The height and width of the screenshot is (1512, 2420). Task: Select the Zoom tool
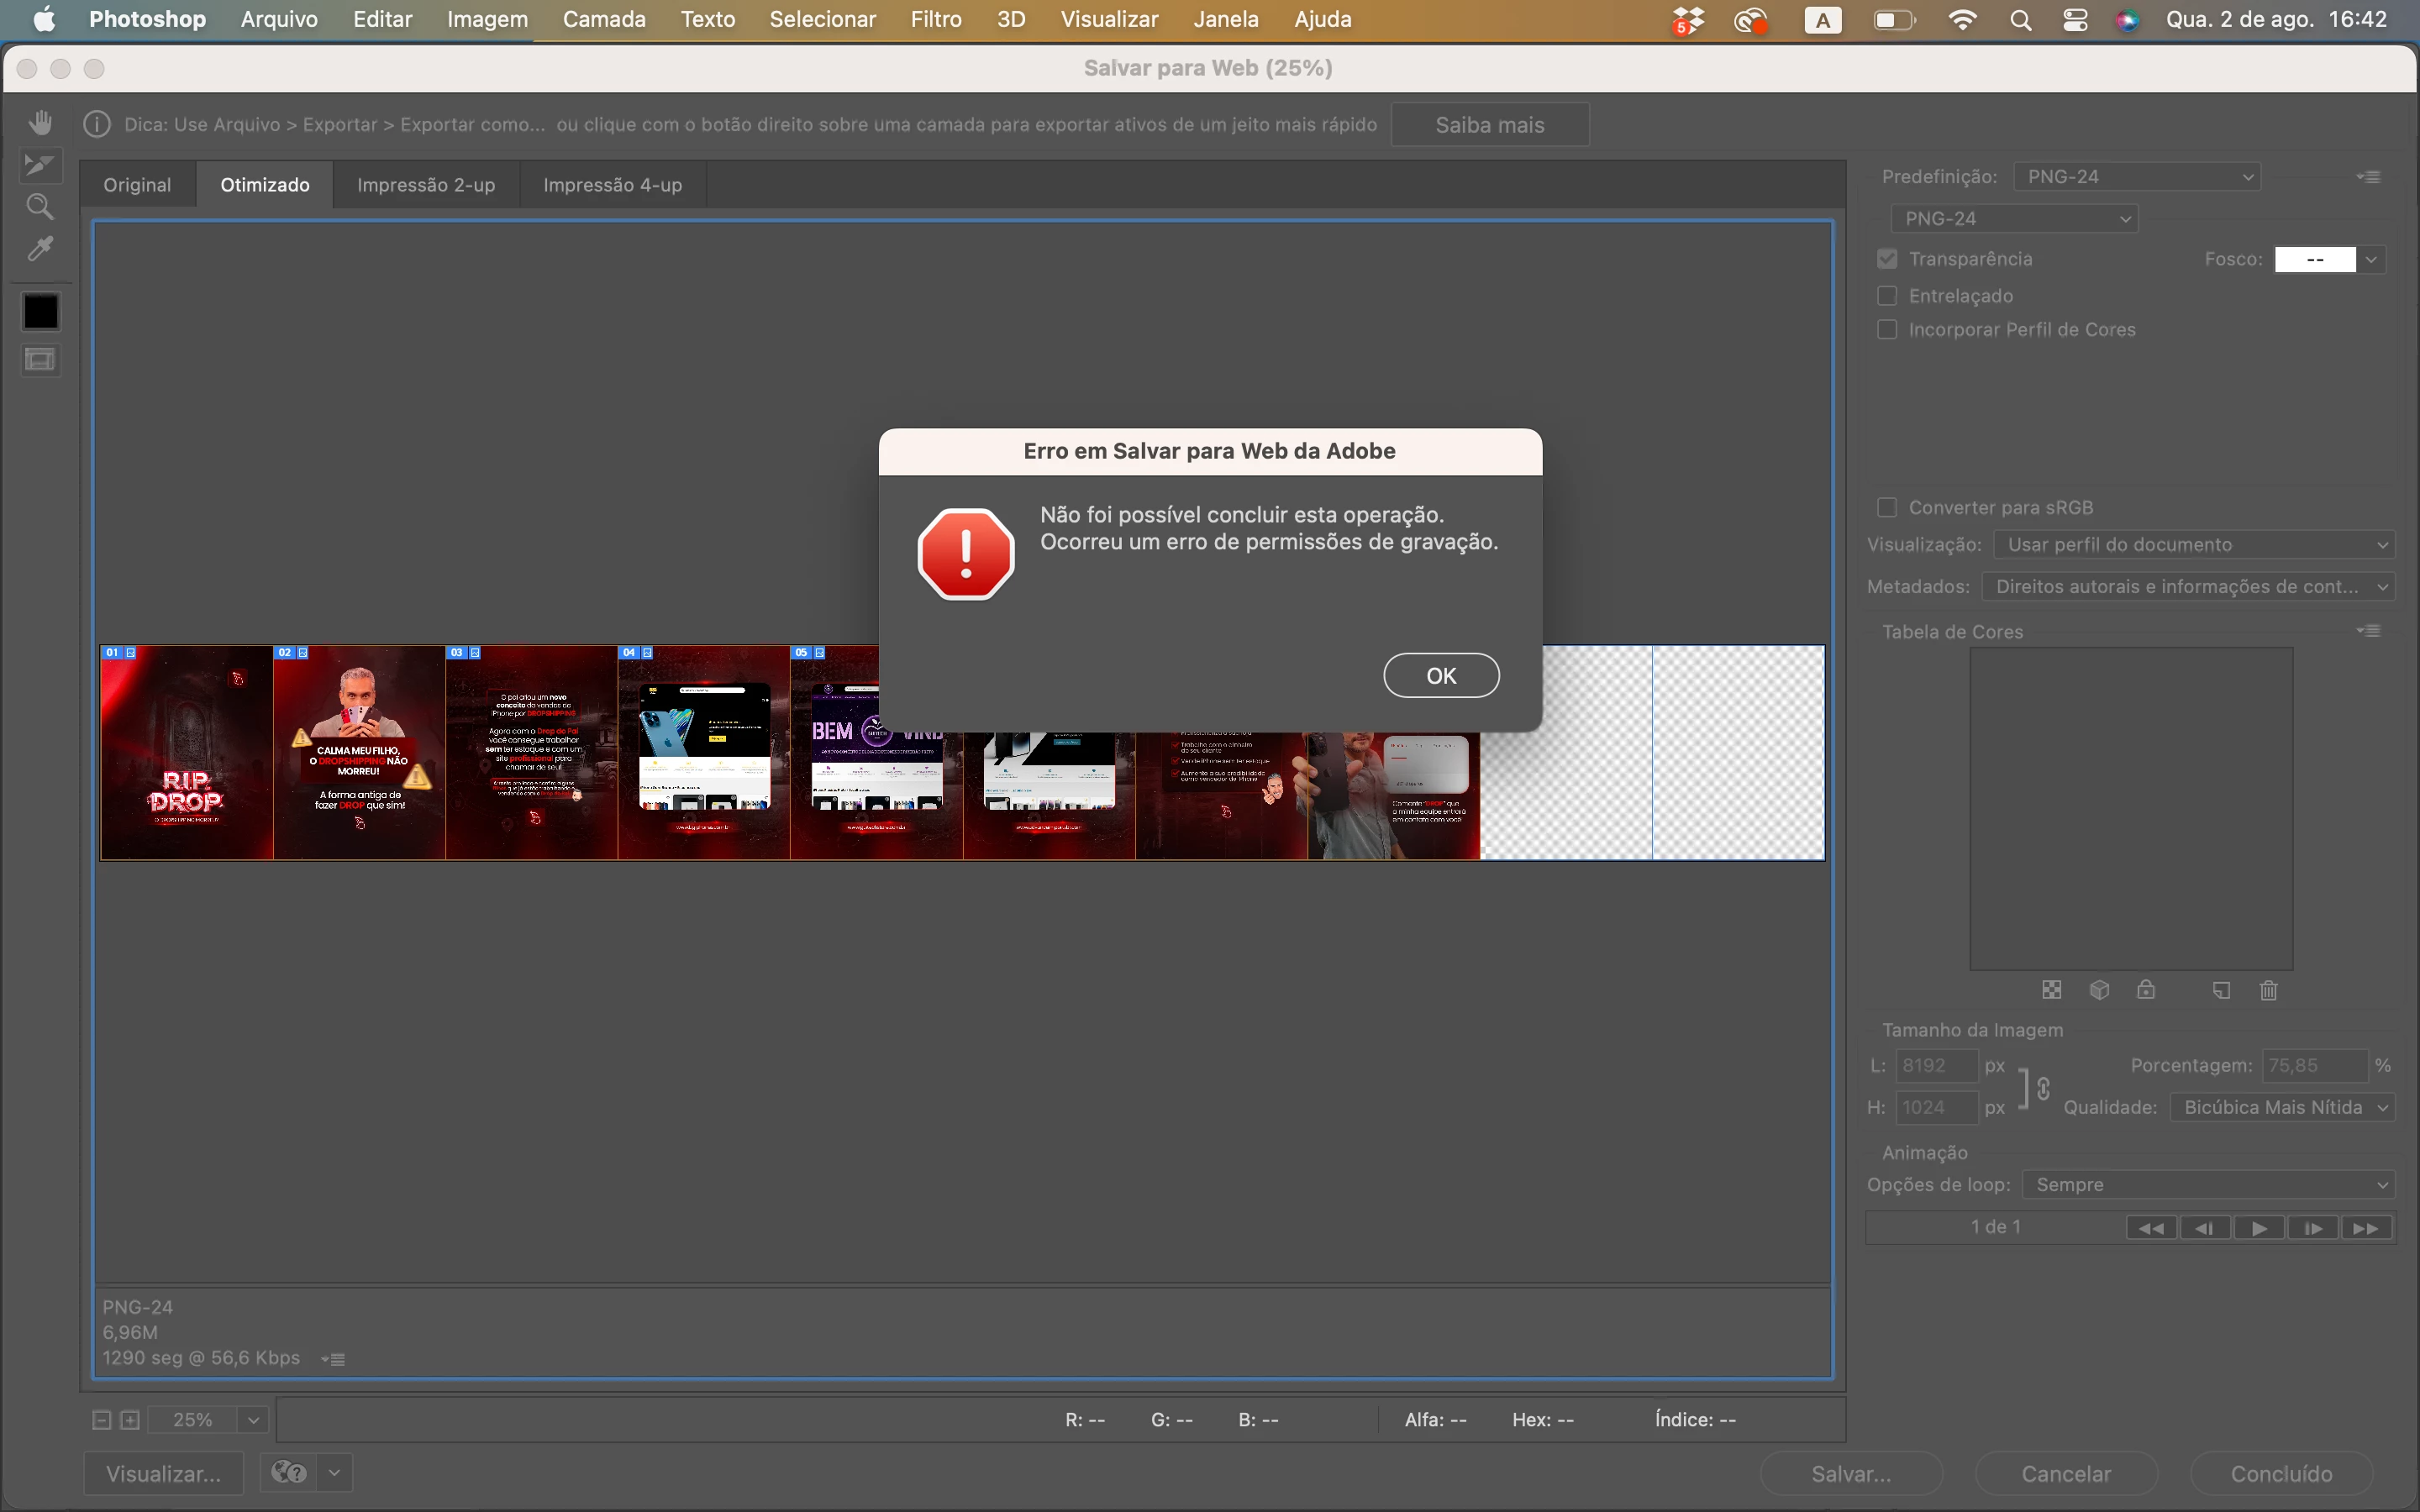[x=40, y=207]
